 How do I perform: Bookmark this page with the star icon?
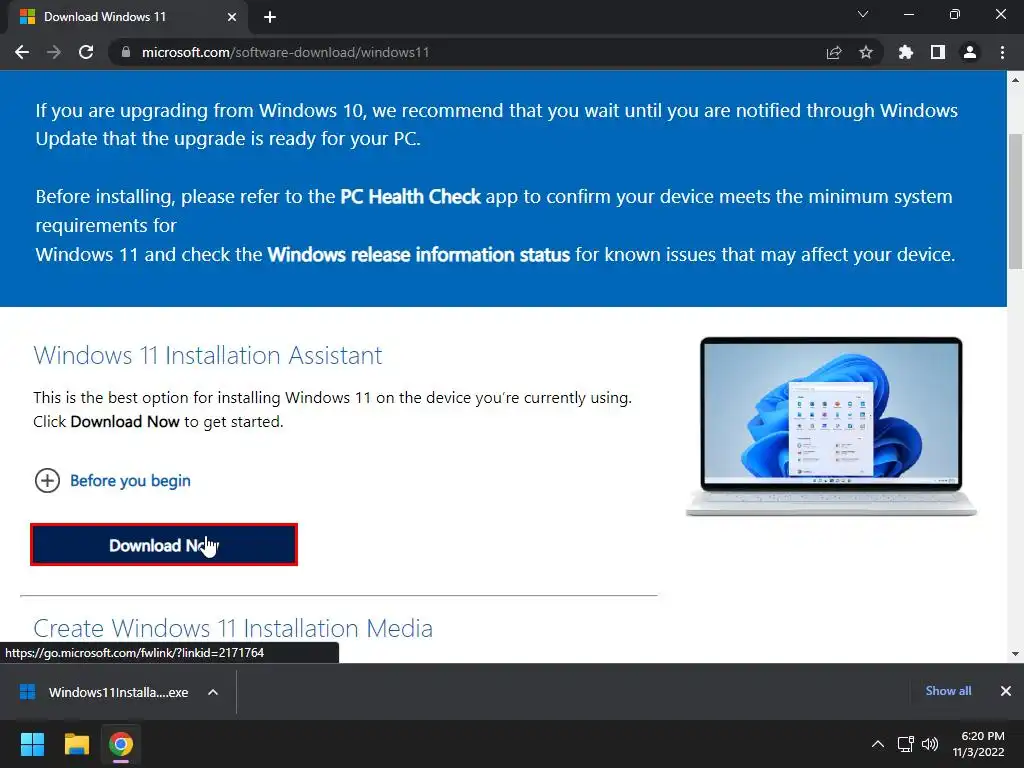point(866,52)
